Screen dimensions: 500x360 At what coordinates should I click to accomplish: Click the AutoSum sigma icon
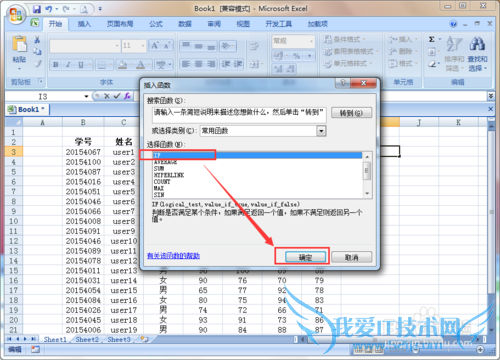[432, 39]
